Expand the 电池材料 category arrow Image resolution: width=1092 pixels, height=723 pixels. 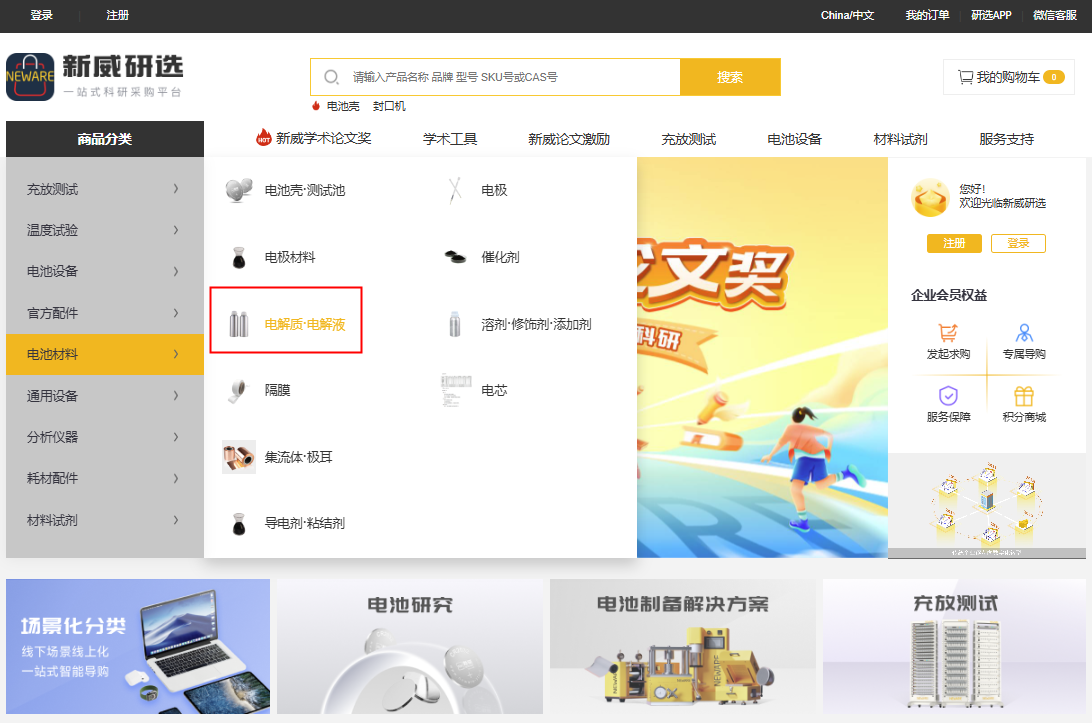(x=176, y=354)
